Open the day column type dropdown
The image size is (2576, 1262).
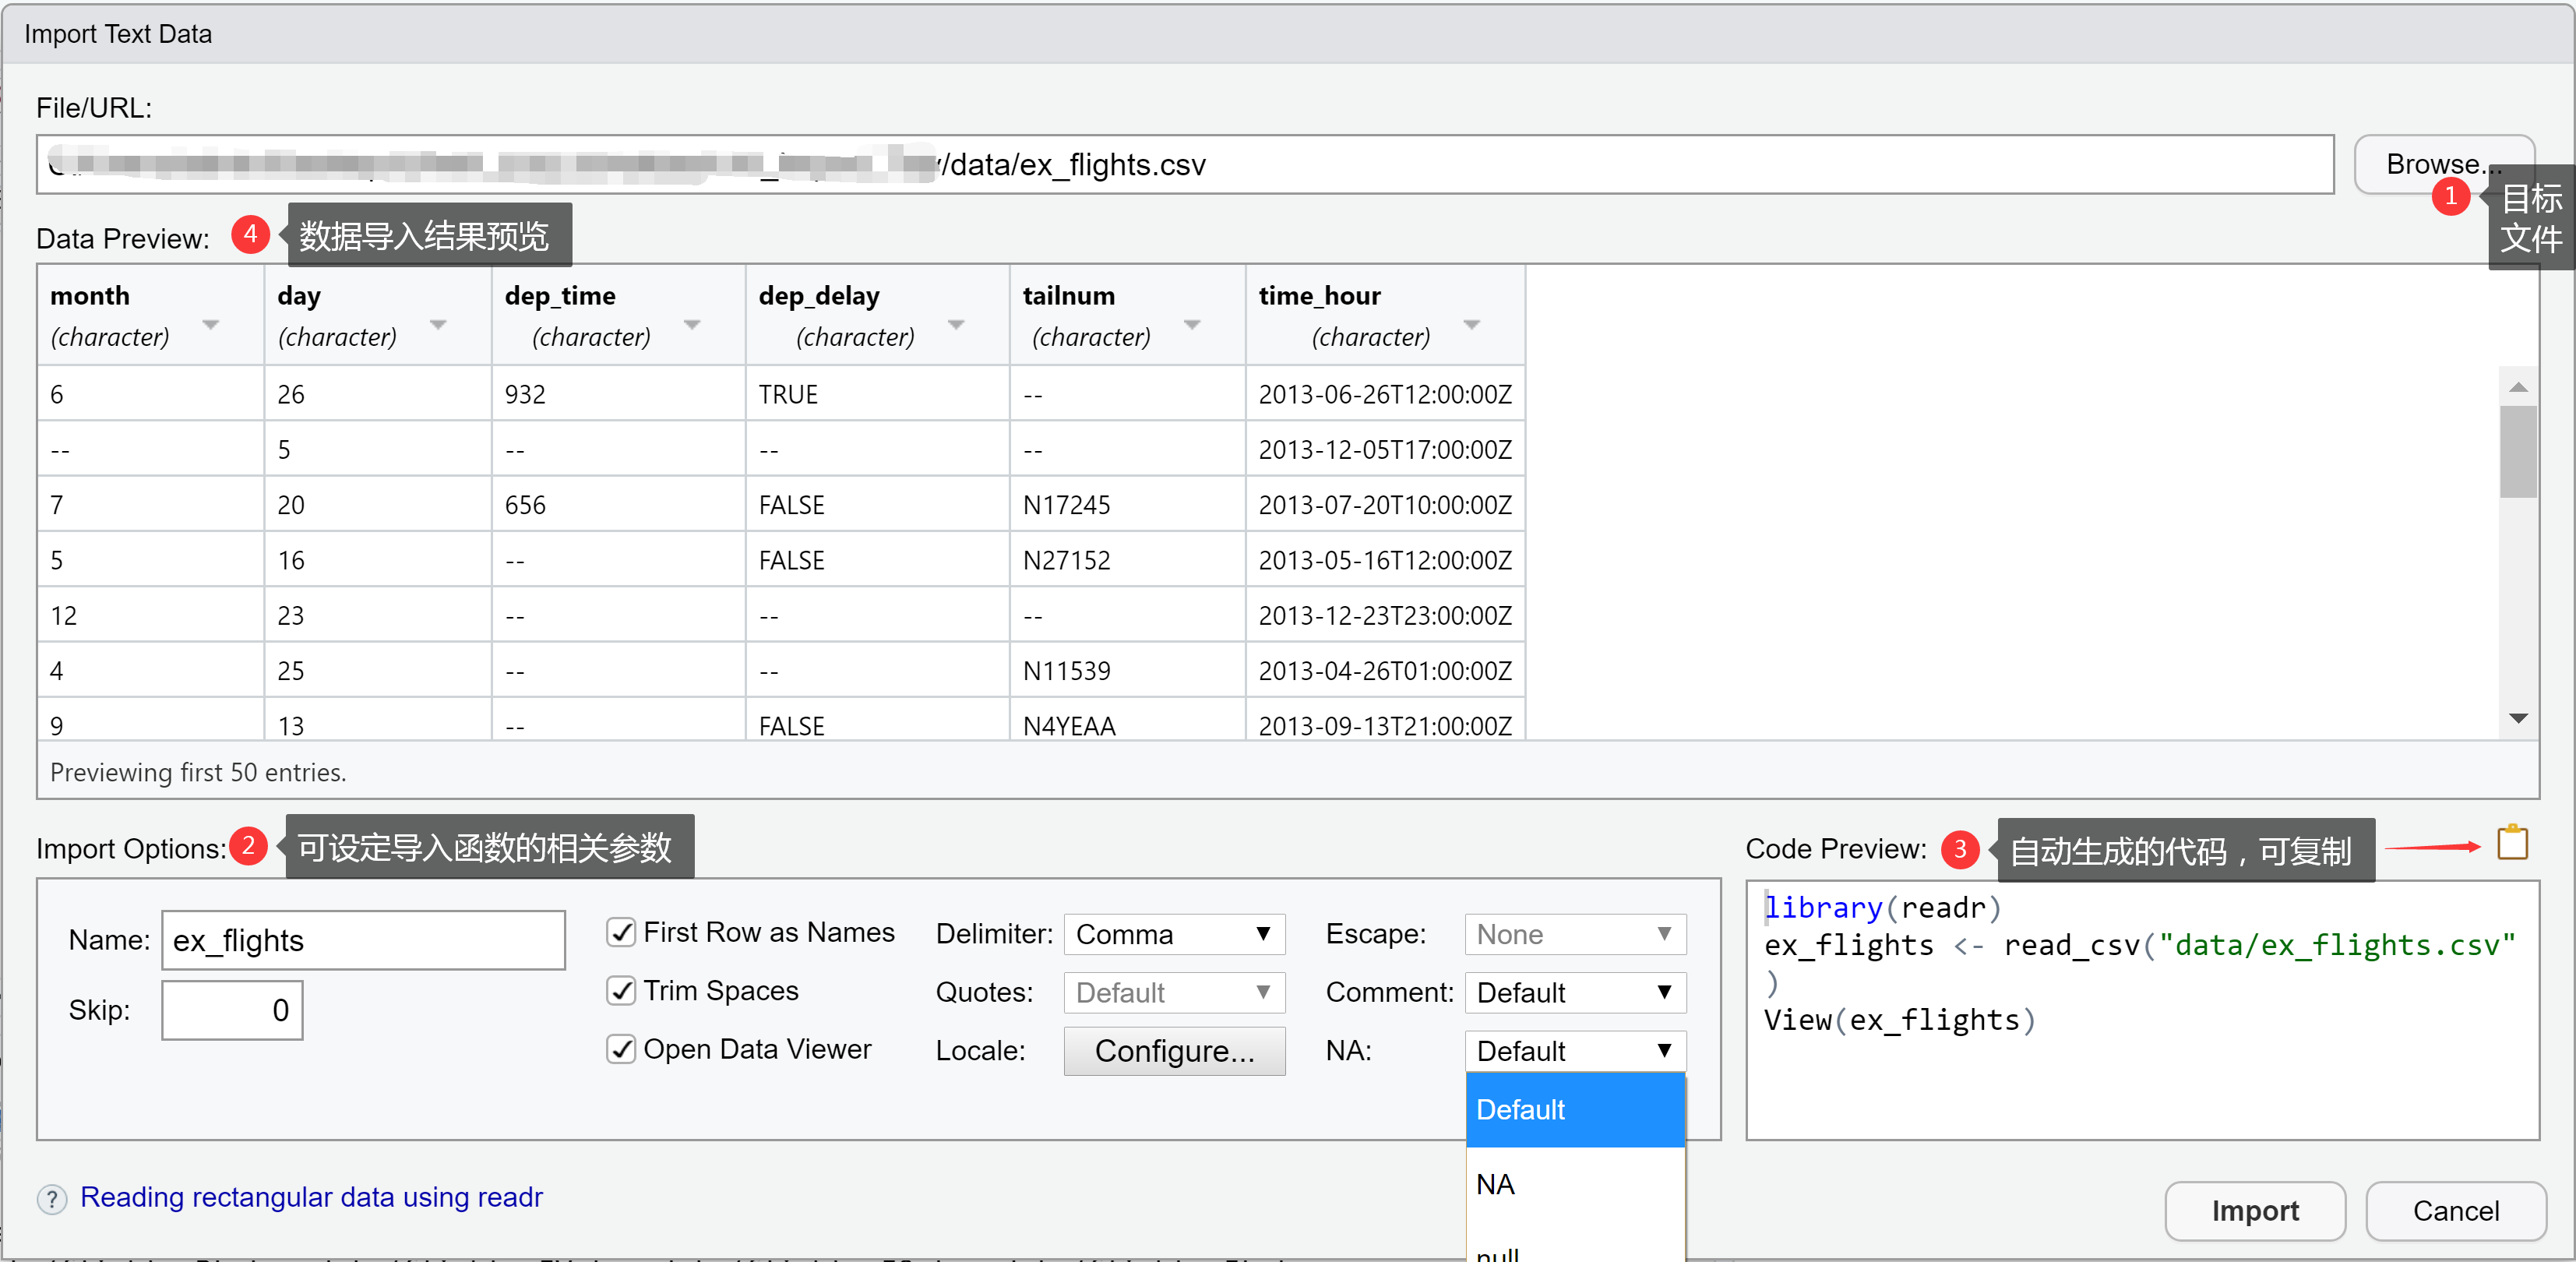pos(438,325)
